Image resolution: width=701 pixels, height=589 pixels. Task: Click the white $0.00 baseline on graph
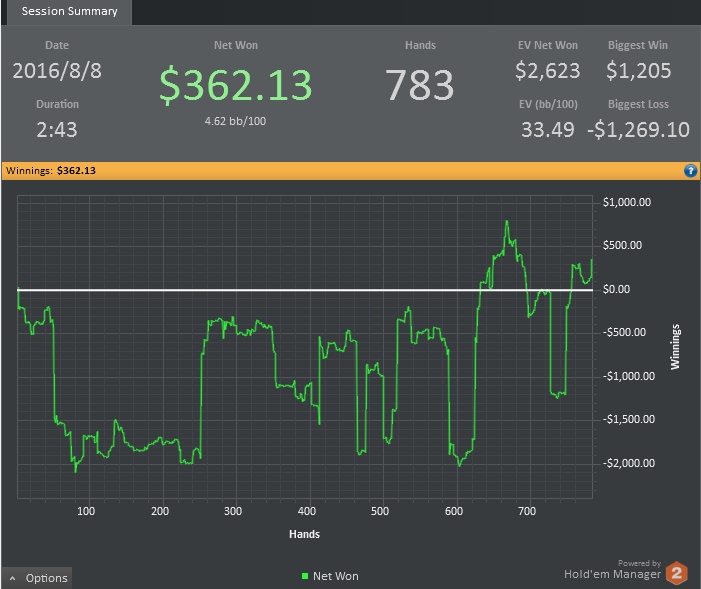click(x=305, y=290)
